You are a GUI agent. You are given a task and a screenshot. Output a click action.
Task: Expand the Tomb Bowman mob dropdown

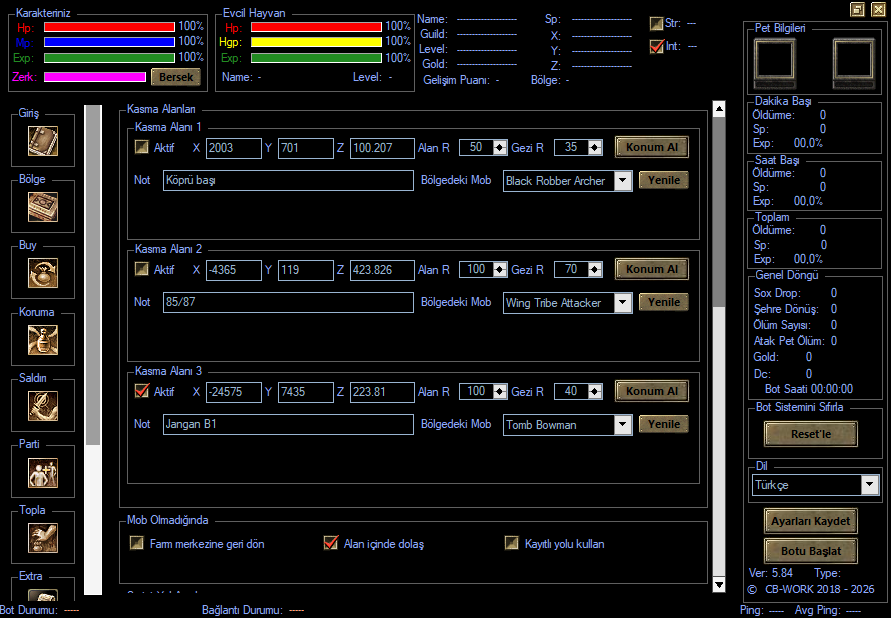coord(623,424)
